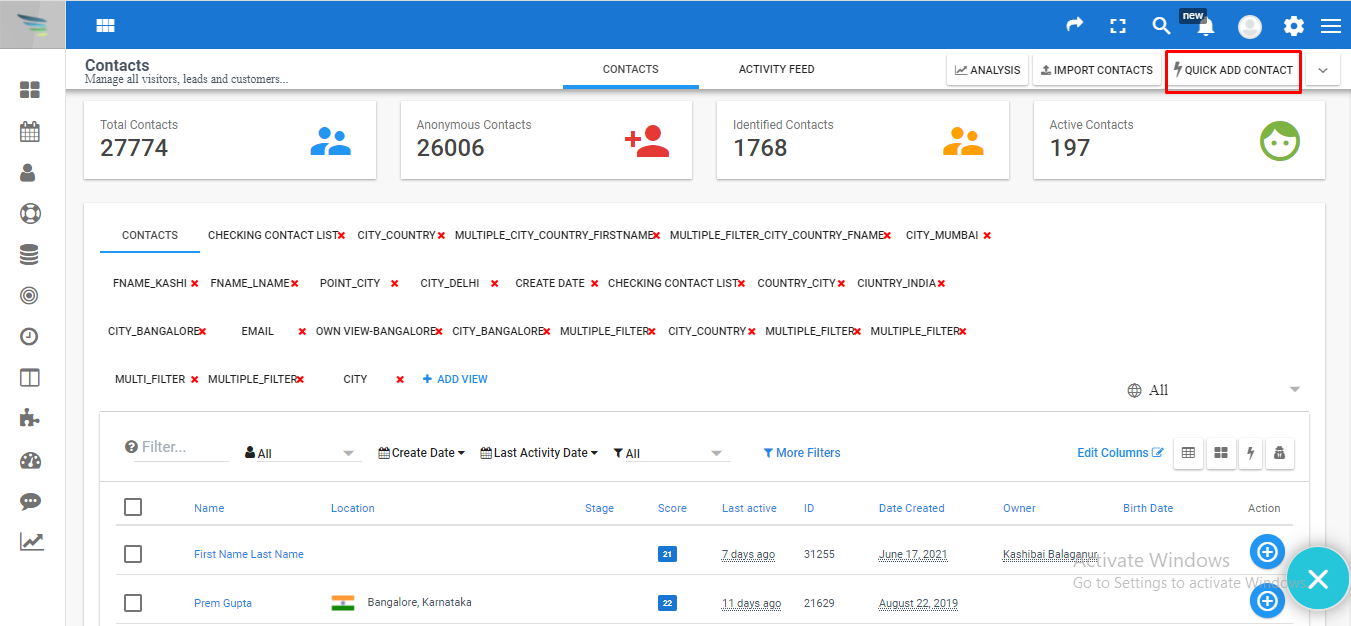Click the Total Contacts 27774 card
The height and width of the screenshot is (626, 1351).
point(230,140)
